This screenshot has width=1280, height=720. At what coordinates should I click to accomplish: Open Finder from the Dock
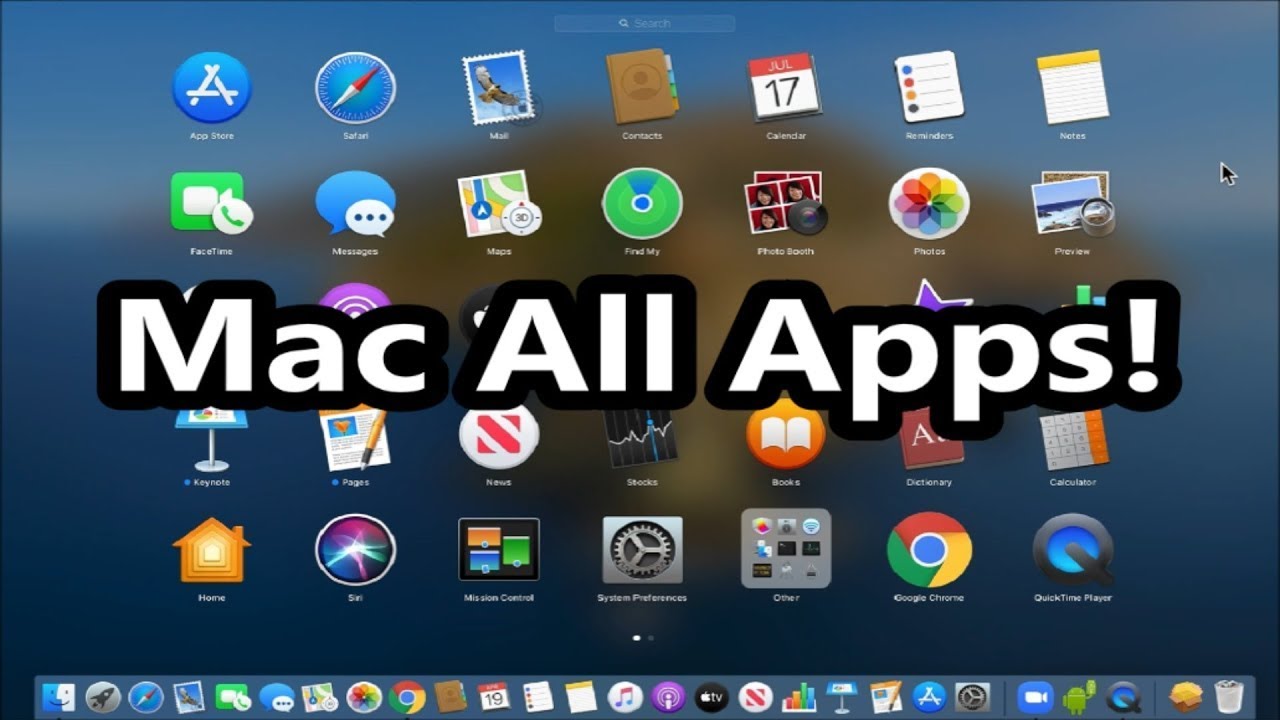tap(59, 696)
